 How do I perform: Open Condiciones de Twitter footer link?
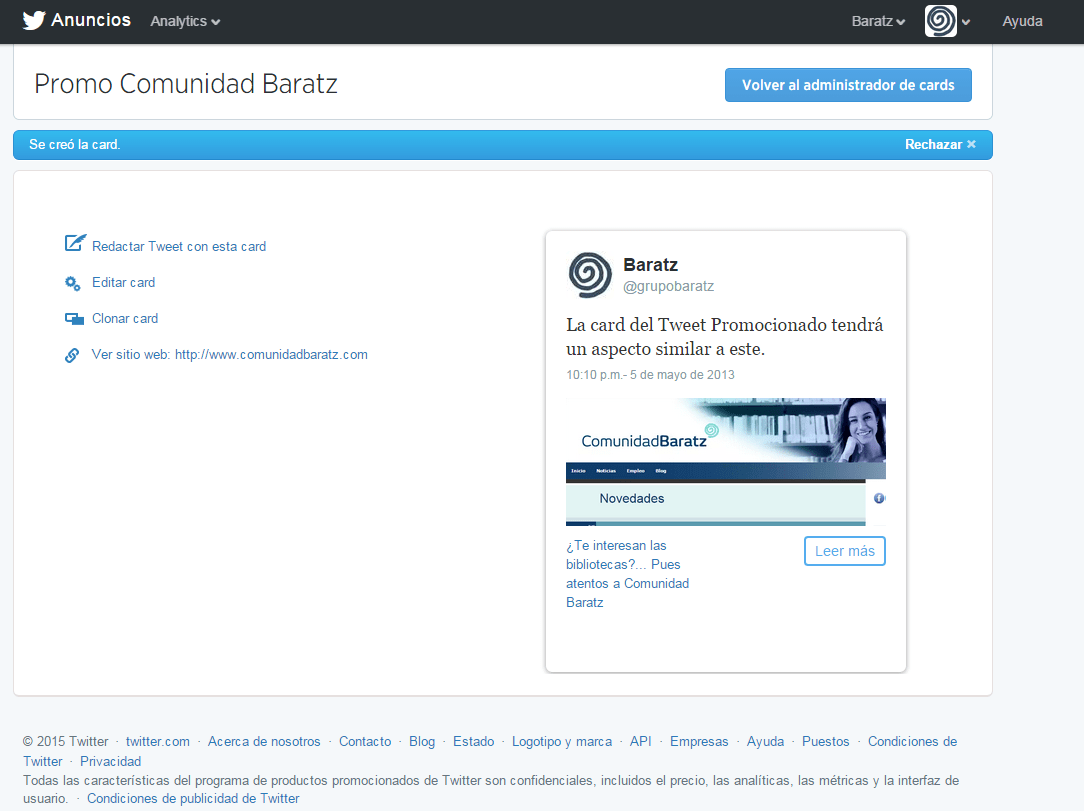913,741
